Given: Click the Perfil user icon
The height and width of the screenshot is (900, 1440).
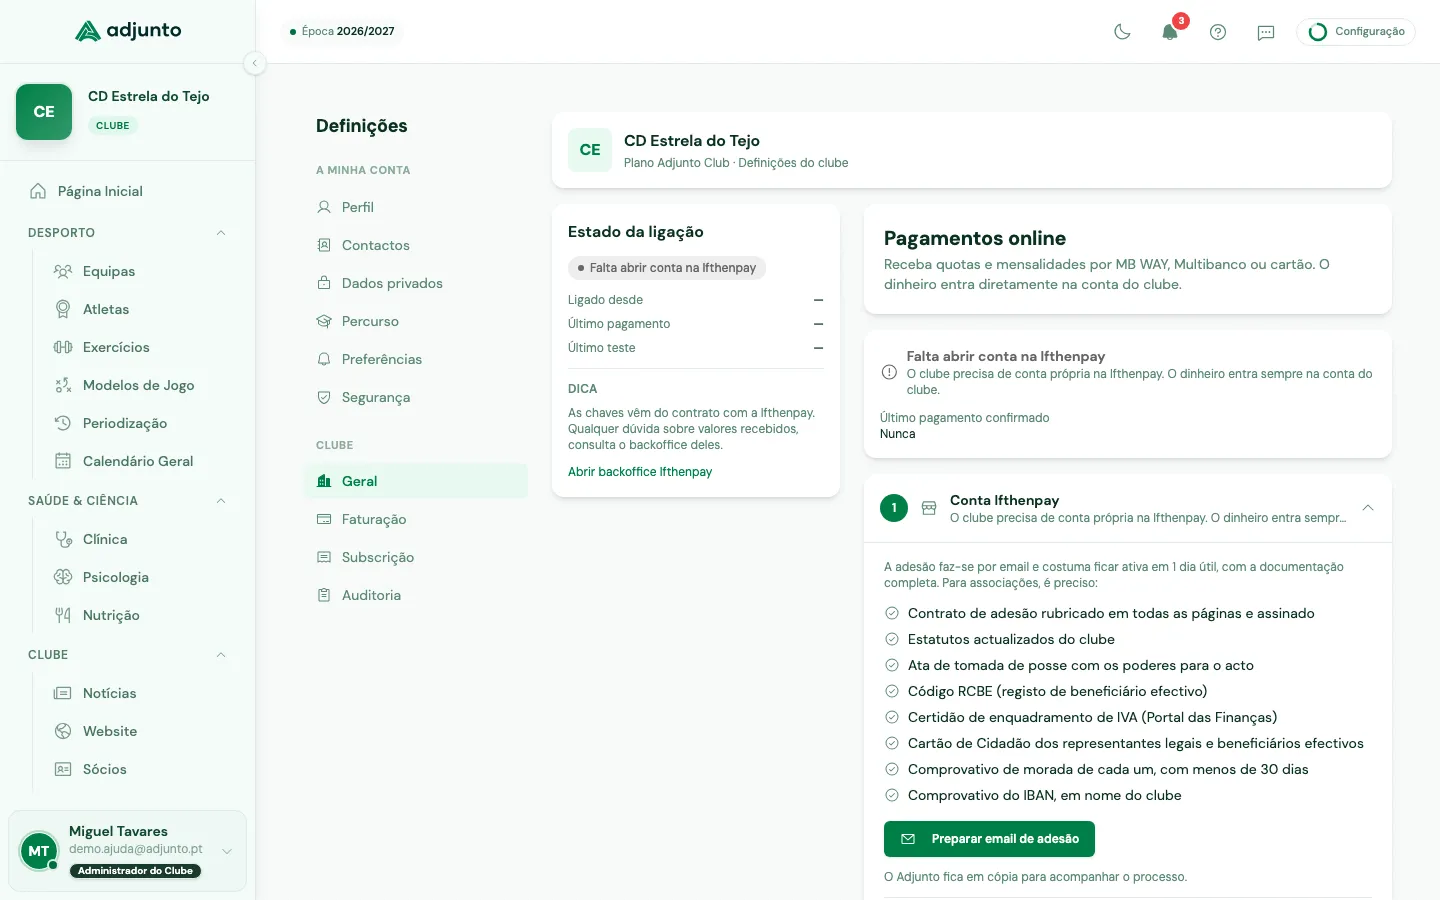Looking at the screenshot, I should (x=324, y=207).
